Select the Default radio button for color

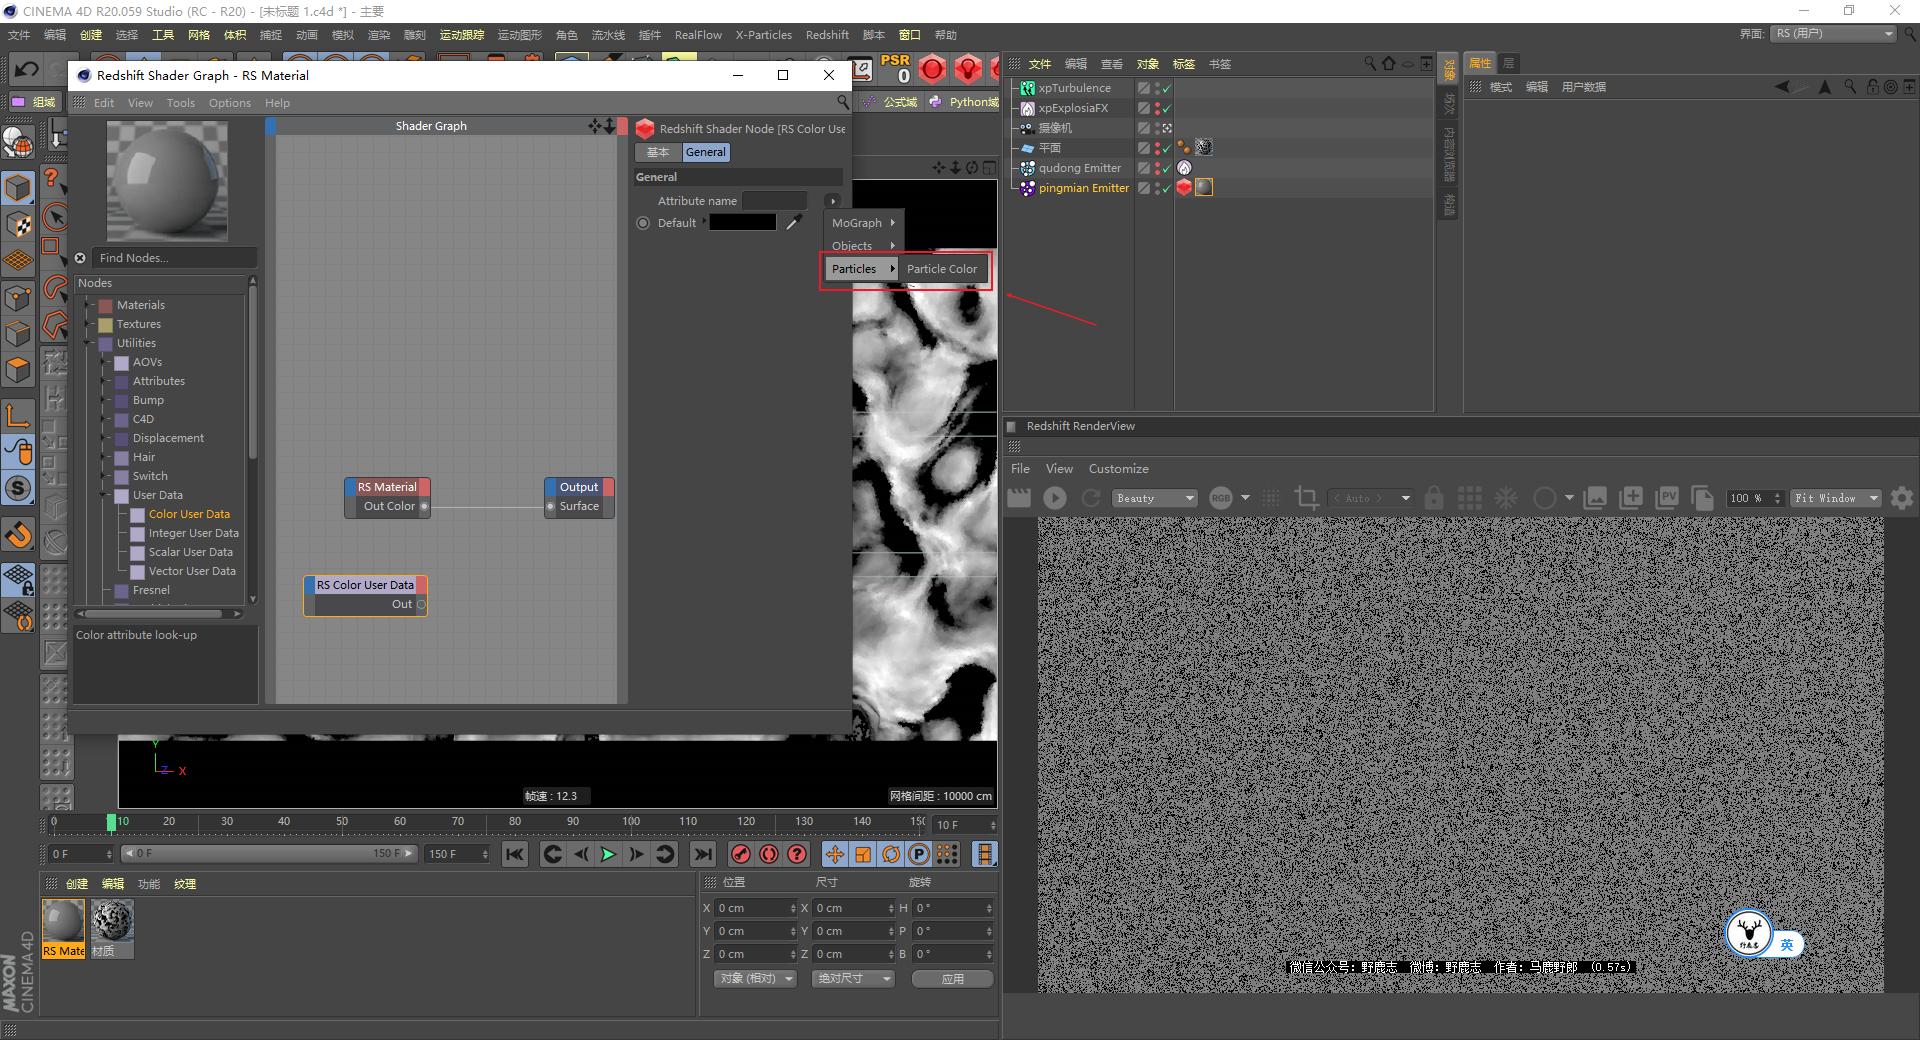coord(643,222)
